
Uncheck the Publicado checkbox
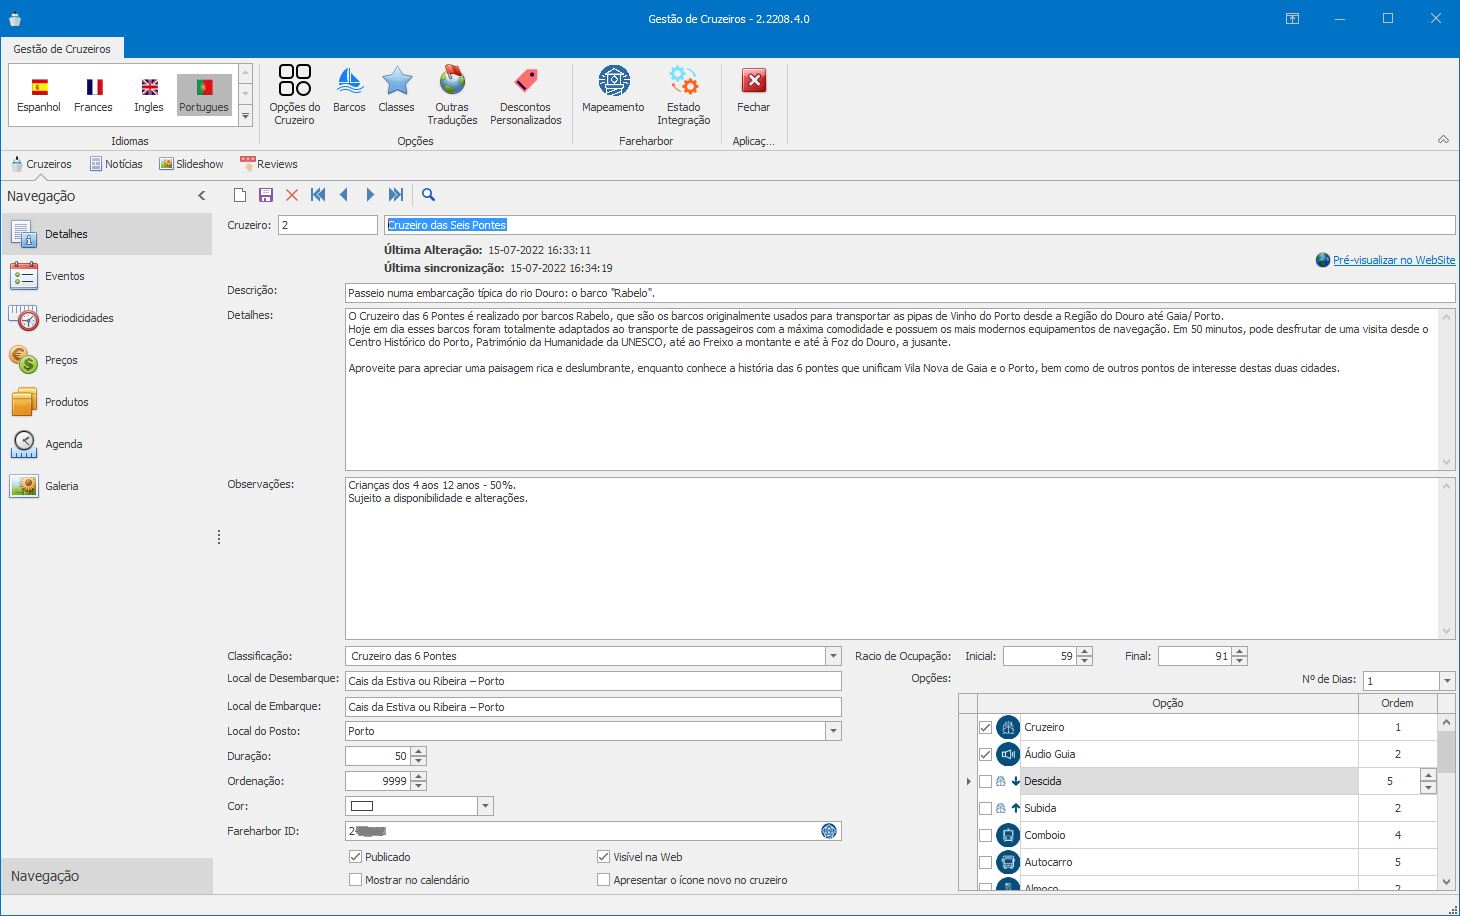click(x=355, y=857)
